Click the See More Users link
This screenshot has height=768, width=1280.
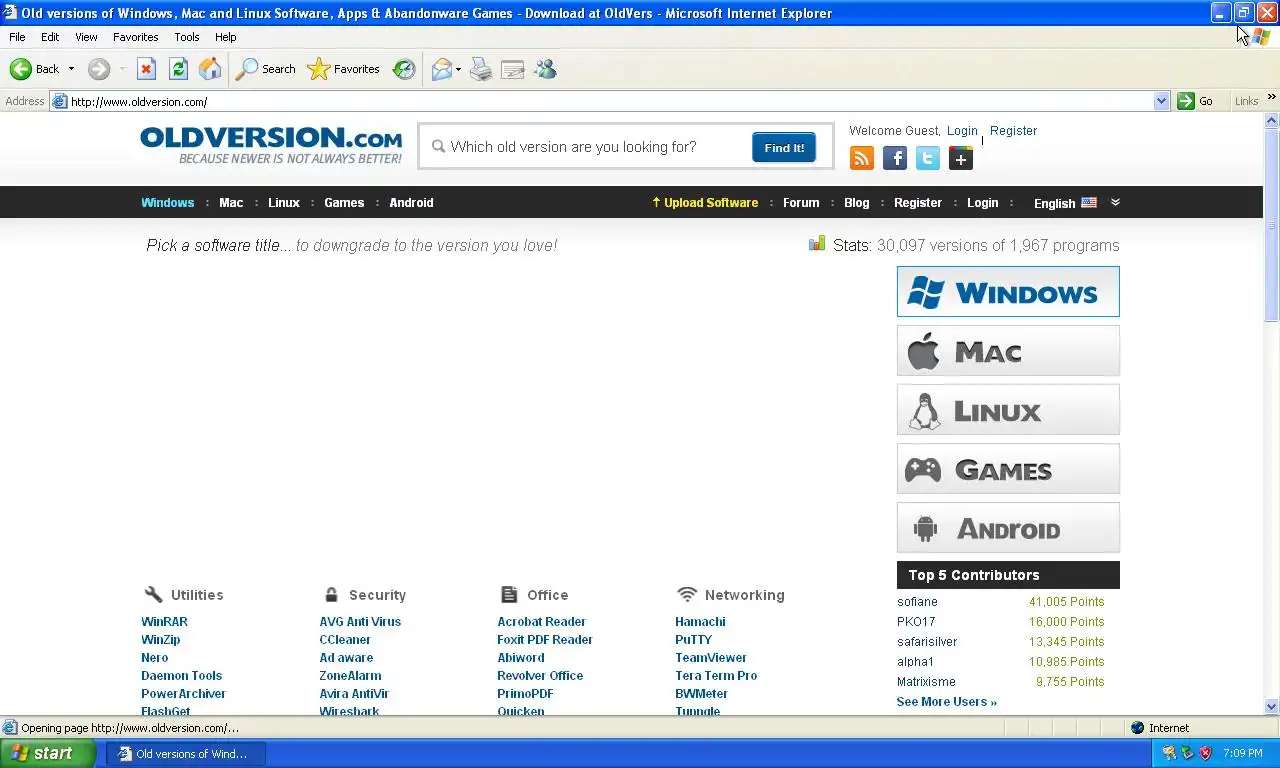tap(947, 702)
